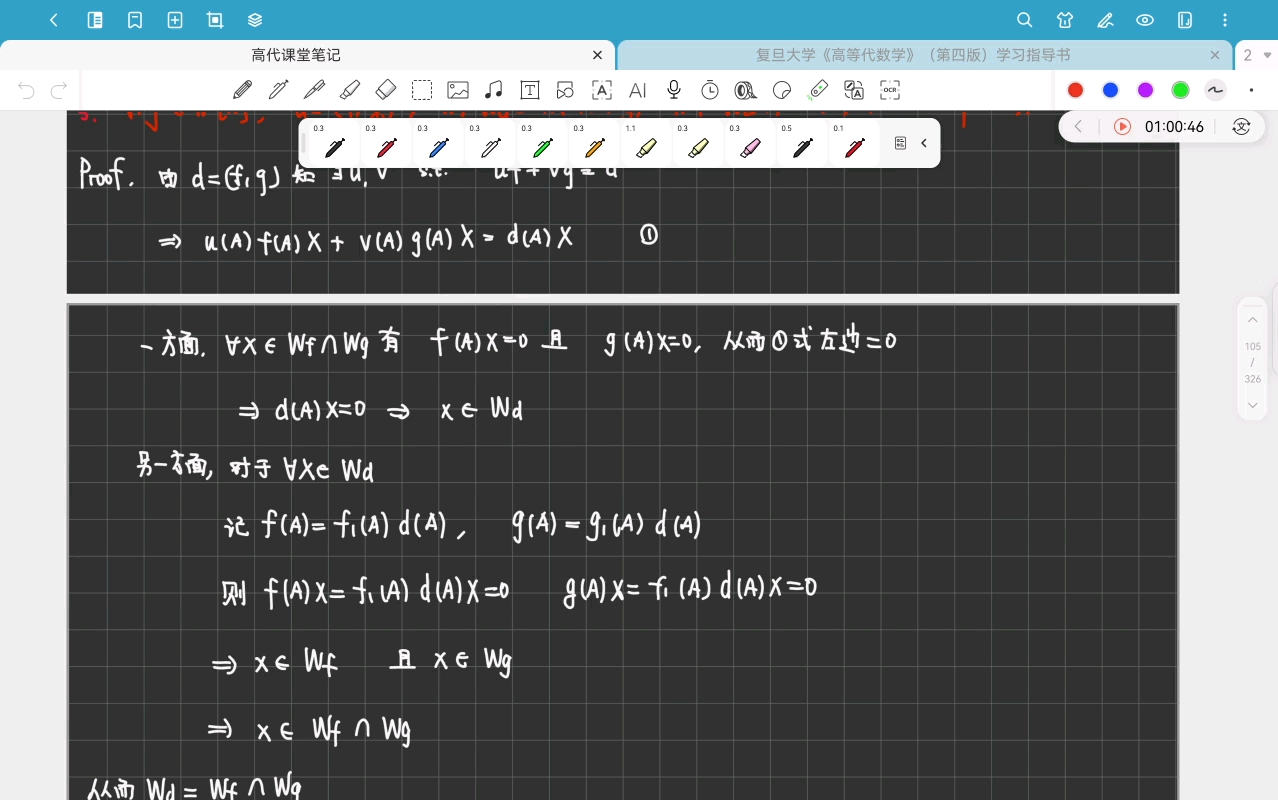1278x800 pixels.
Task: Switch to the 复旦大学 高等代数 tab
Action: point(913,56)
